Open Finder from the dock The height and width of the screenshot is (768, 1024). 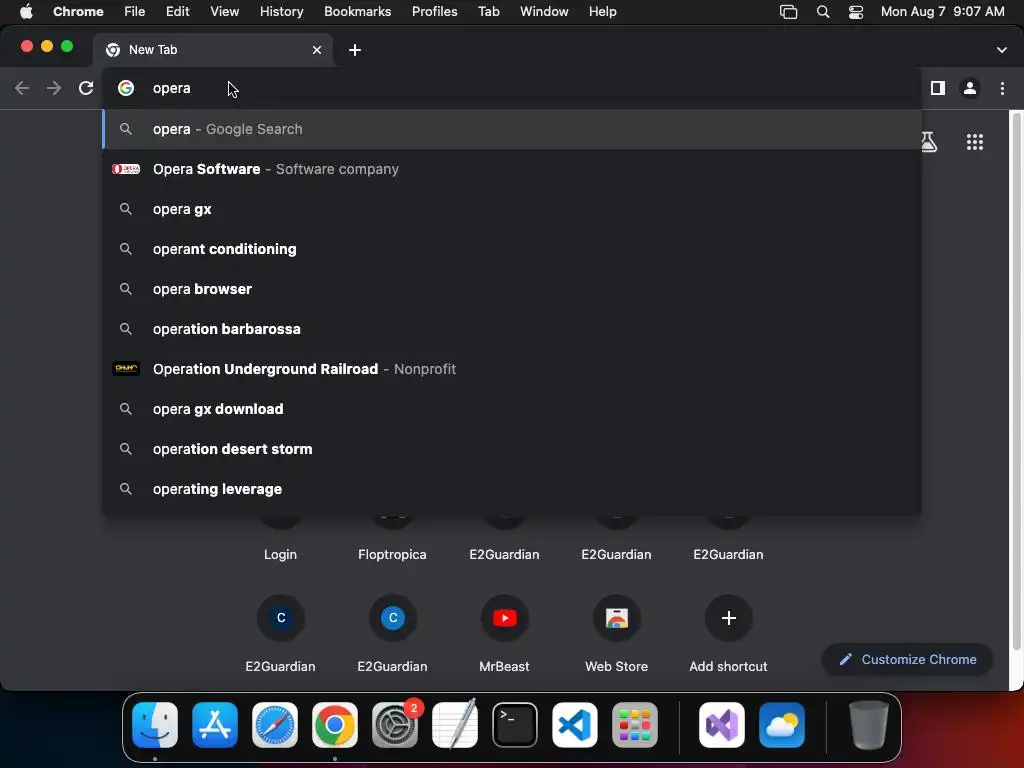pos(155,725)
